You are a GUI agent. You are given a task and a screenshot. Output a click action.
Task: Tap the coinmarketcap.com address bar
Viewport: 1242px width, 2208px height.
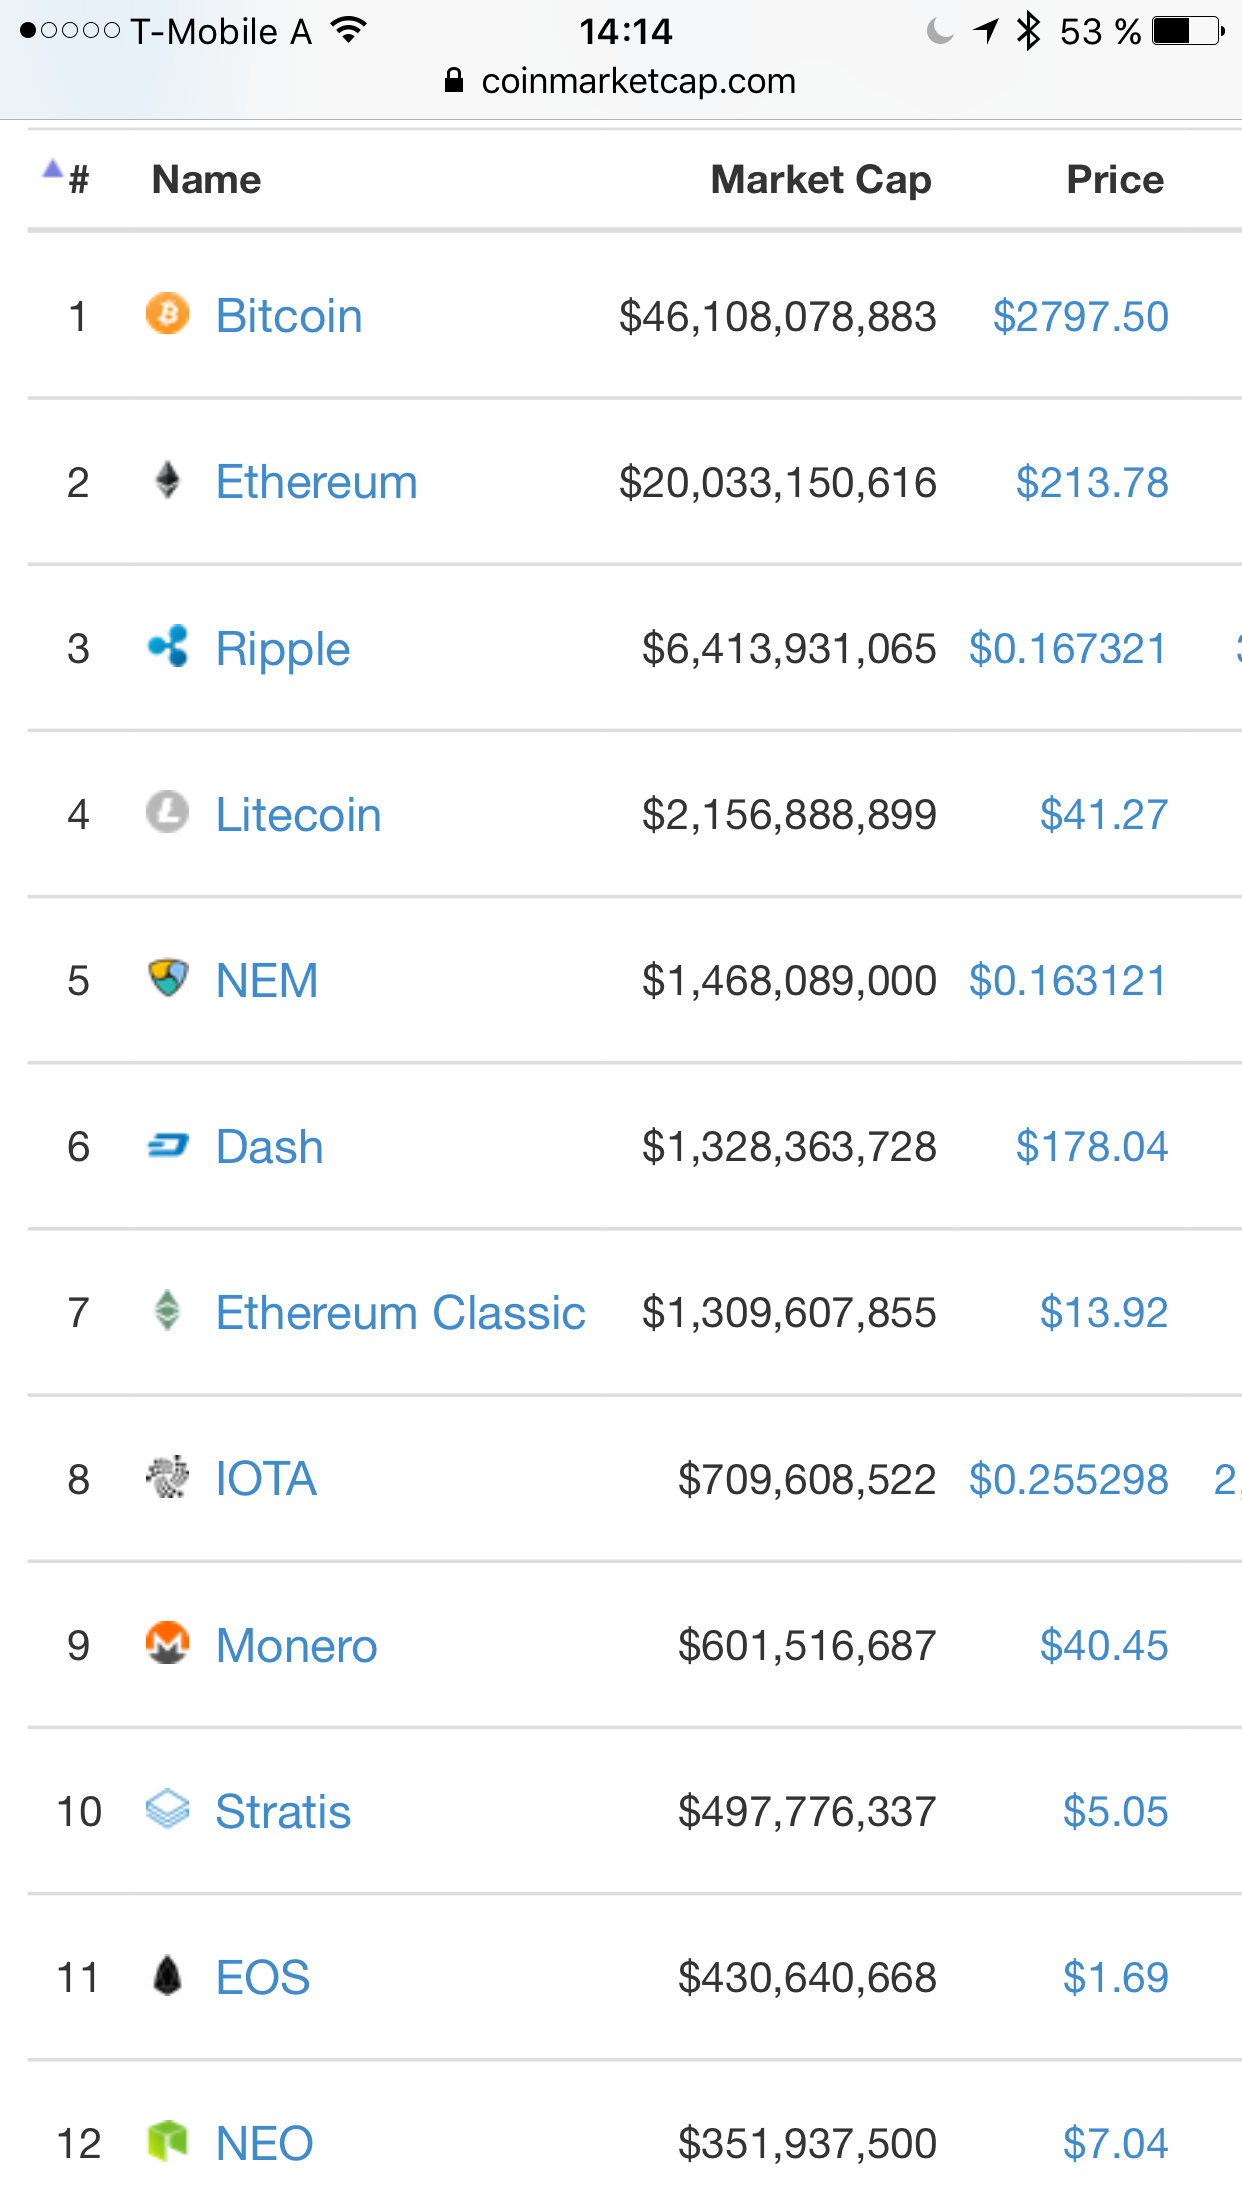coord(621,81)
